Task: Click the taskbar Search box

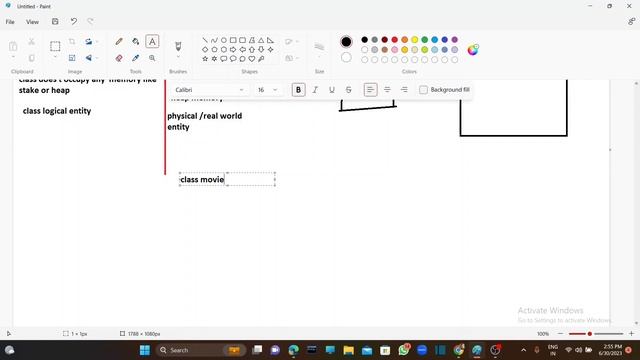Action: click(x=202, y=350)
